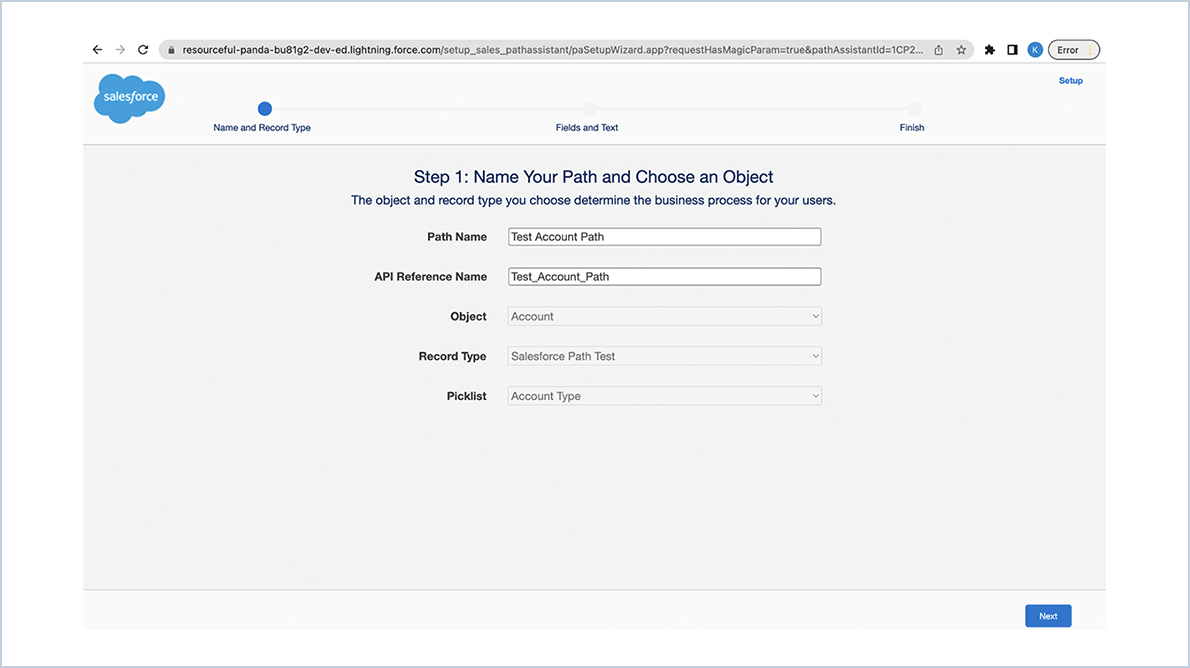Click the K profile avatar icon

[x=1035, y=48]
